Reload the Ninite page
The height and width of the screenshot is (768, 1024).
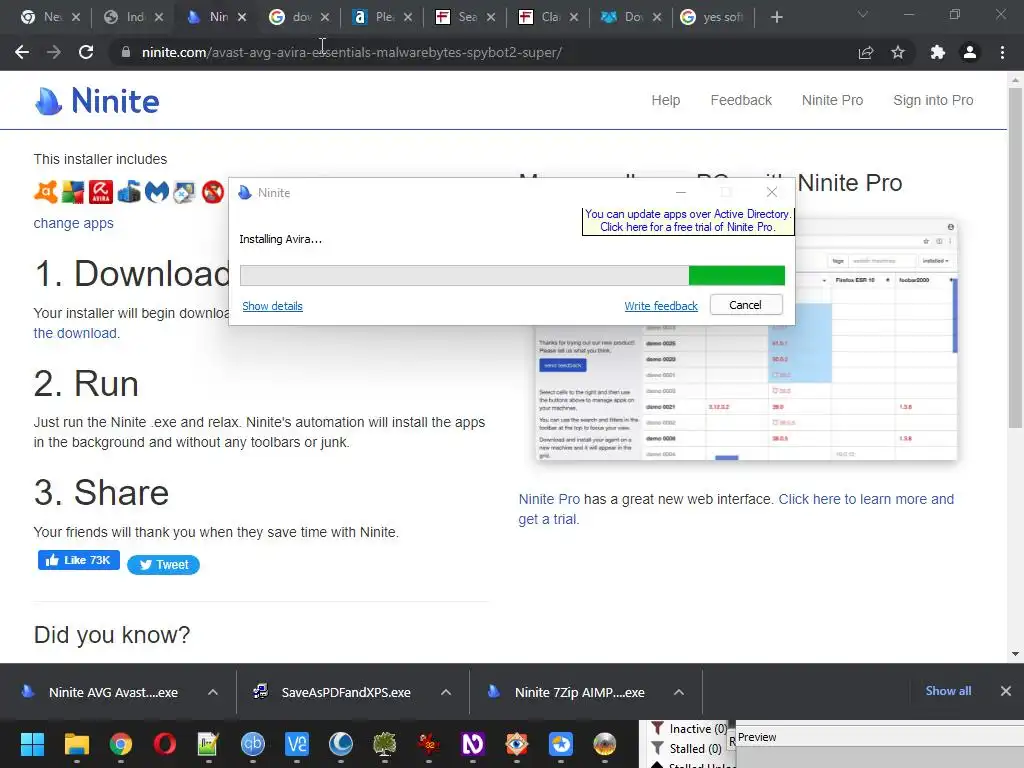pos(86,52)
